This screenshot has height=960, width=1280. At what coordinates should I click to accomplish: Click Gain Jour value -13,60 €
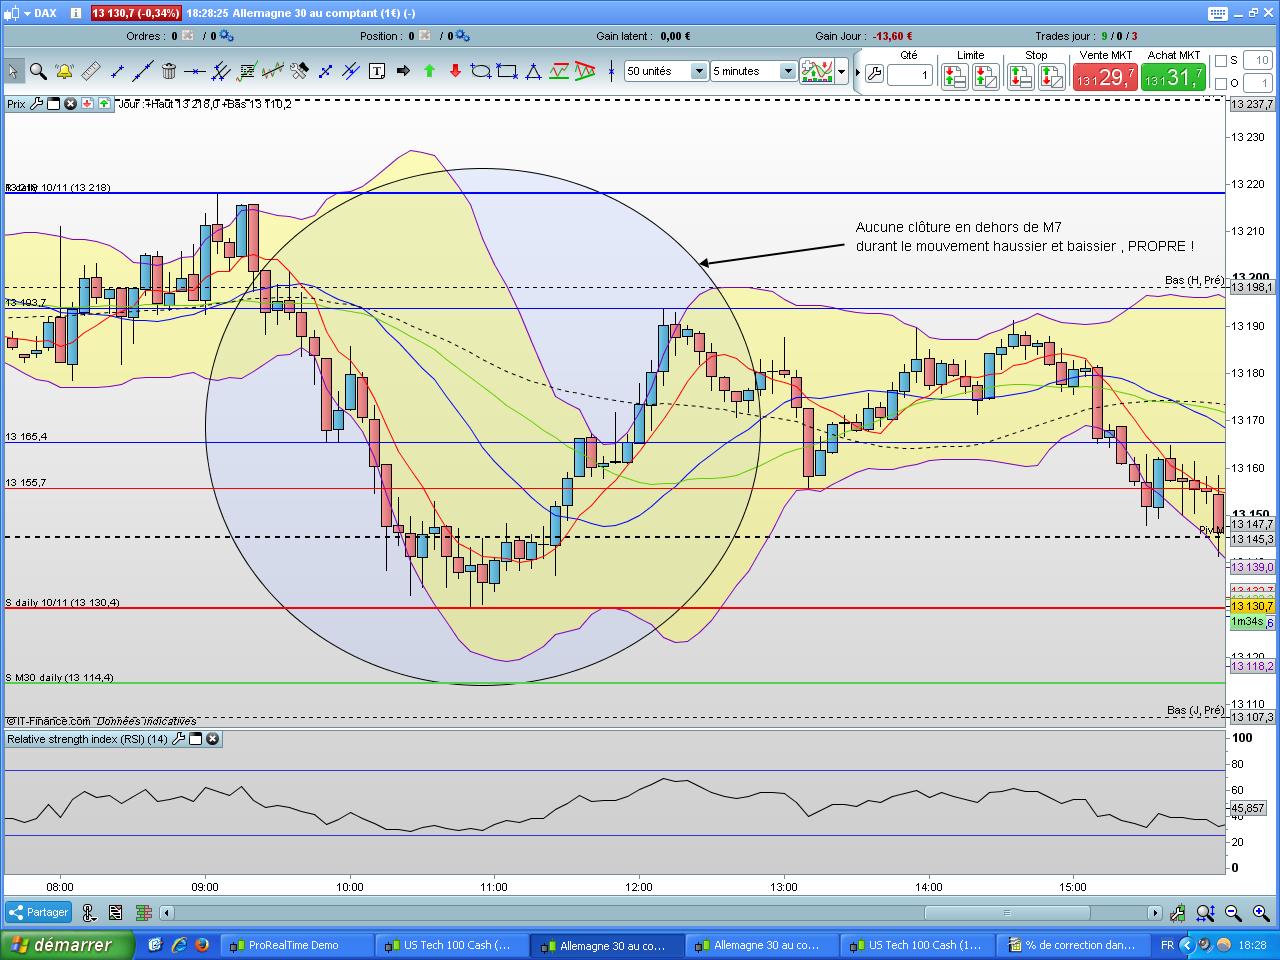(893, 36)
